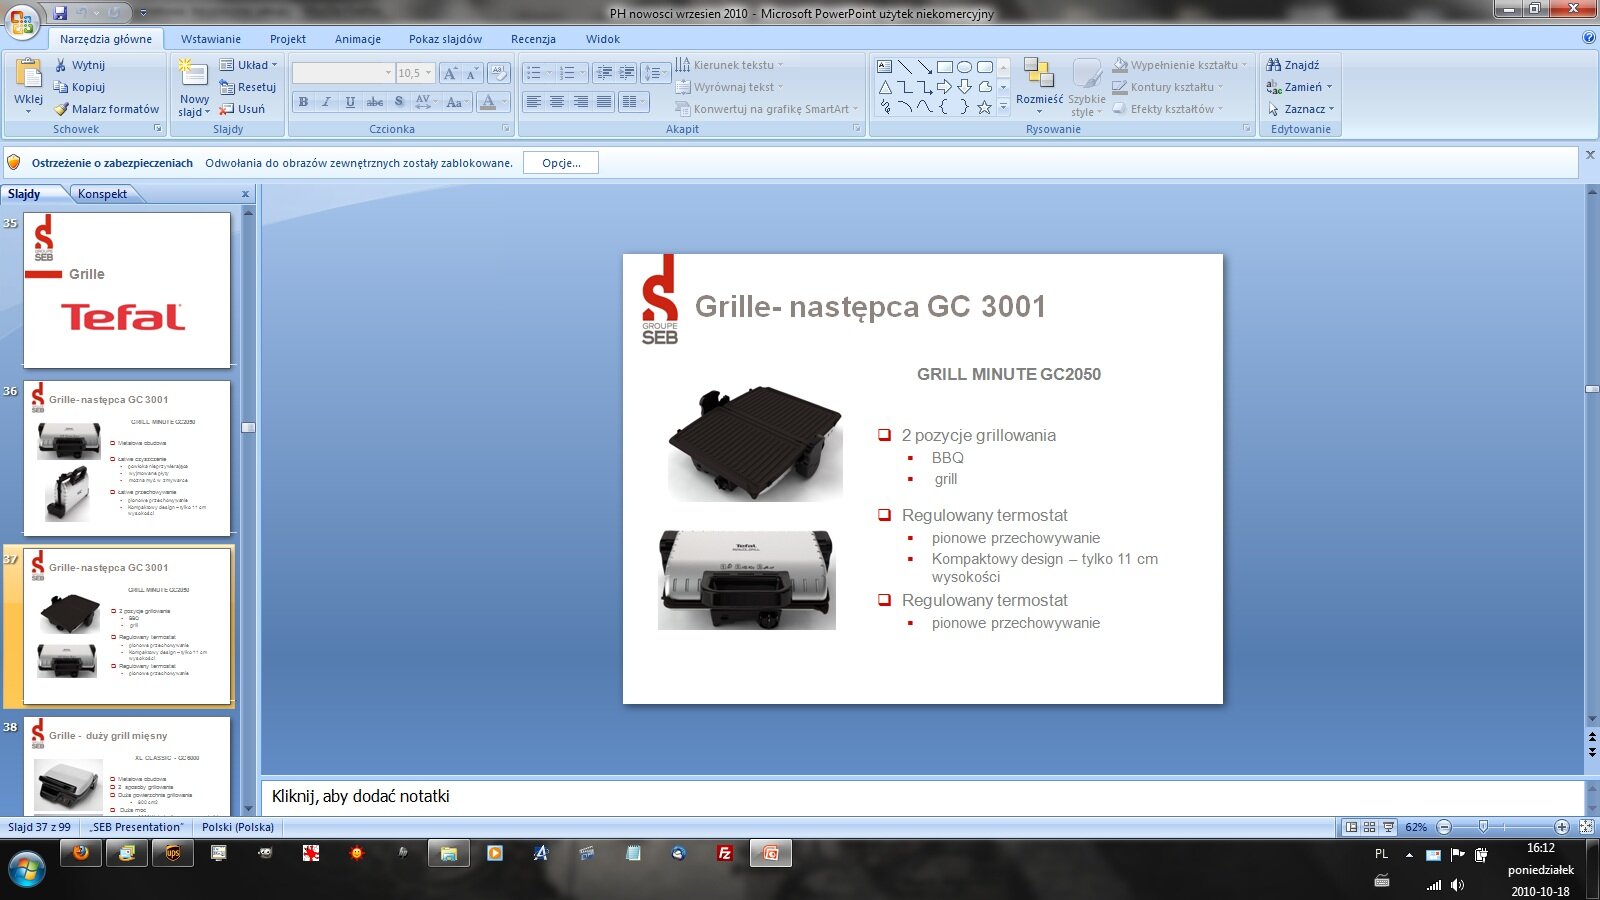Click the zoom slider handle
This screenshot has height=900, width=1600.
(x=1483, y=827)
